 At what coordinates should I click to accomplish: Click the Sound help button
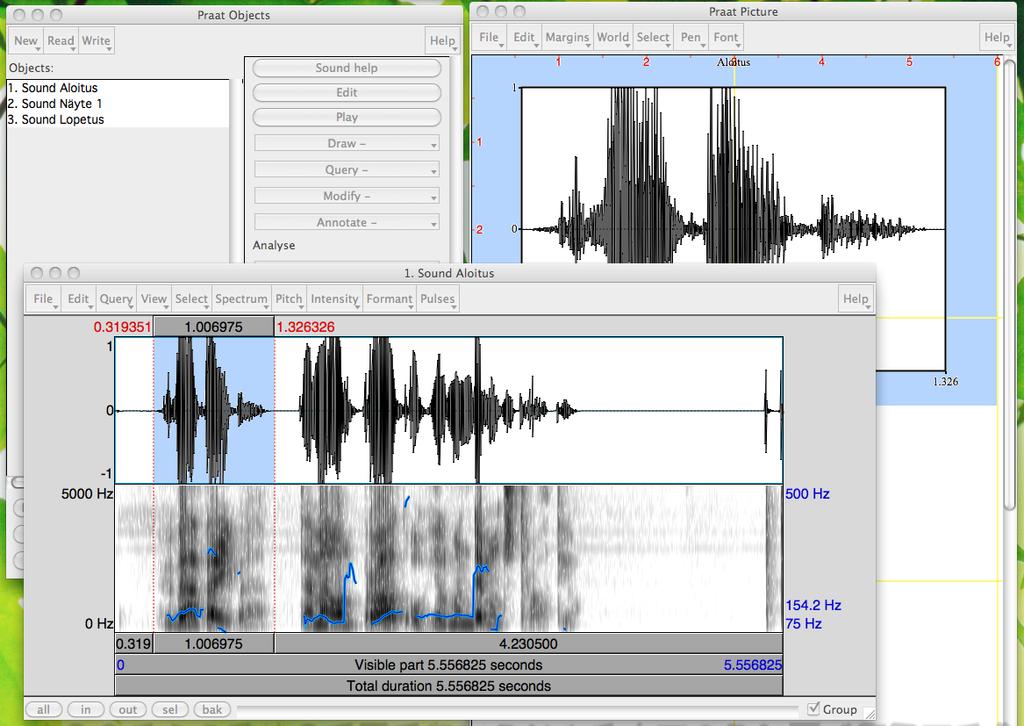point(347,68)
